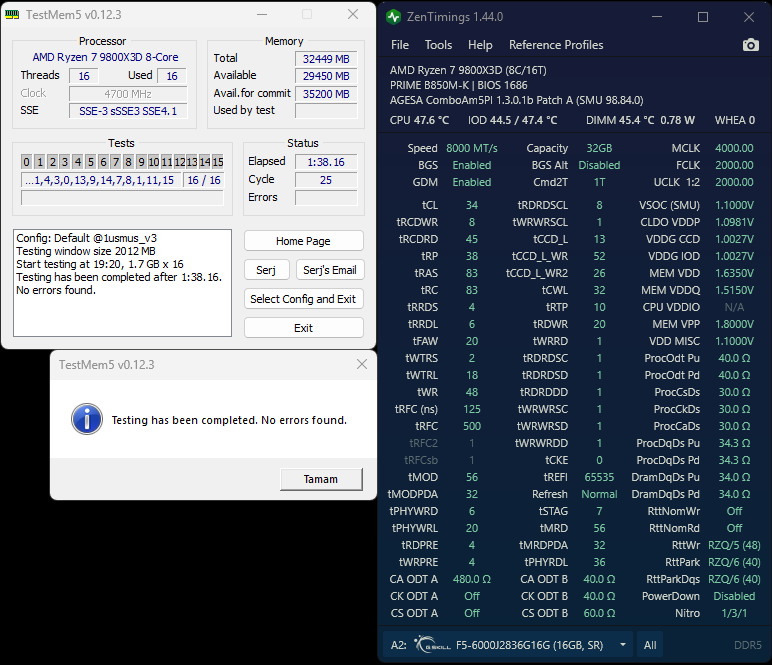Click the 16 / 16 test counter field
The width and height of the screenshot is (772, 665).
coord(204,180)
